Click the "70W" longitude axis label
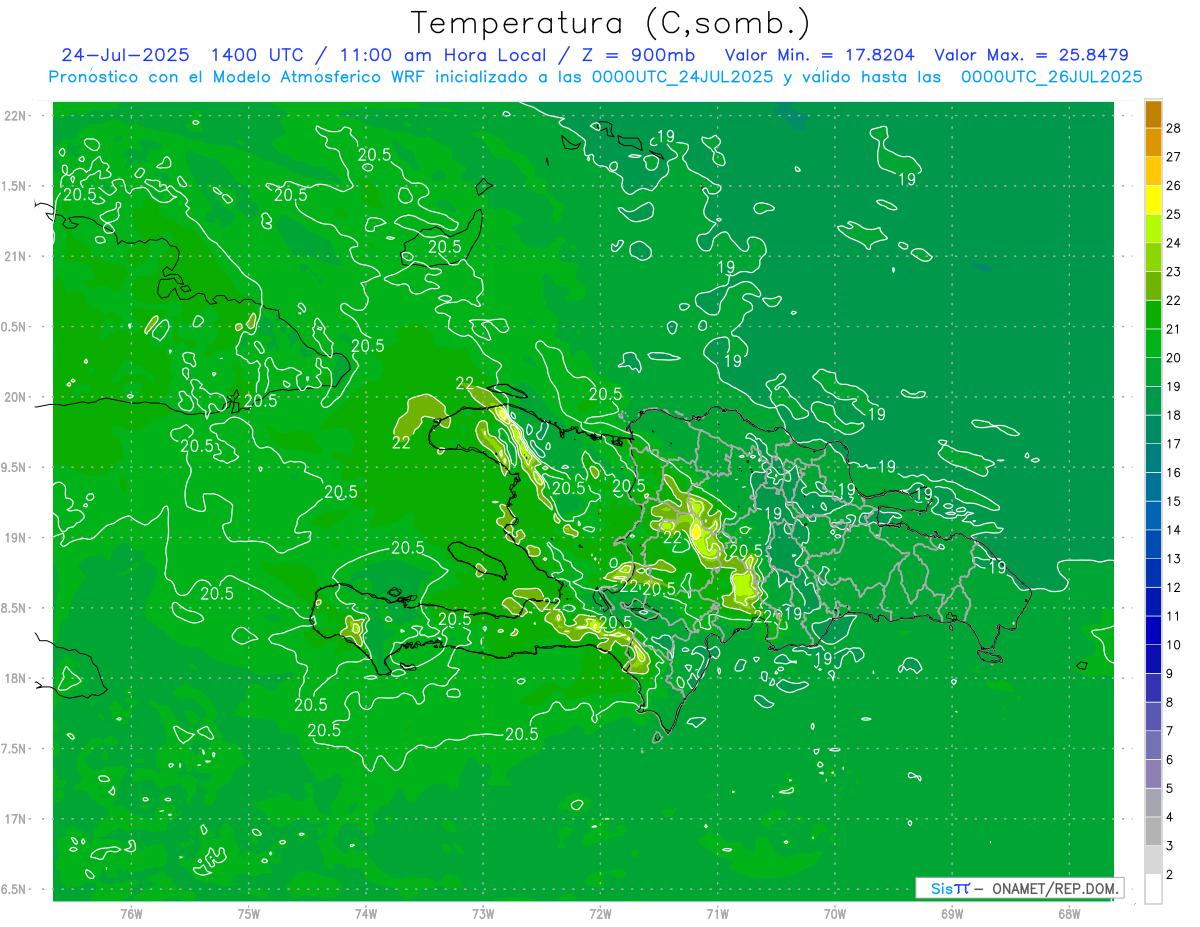The height and width of the screenshot is (927, 1200). pos(835,913)
